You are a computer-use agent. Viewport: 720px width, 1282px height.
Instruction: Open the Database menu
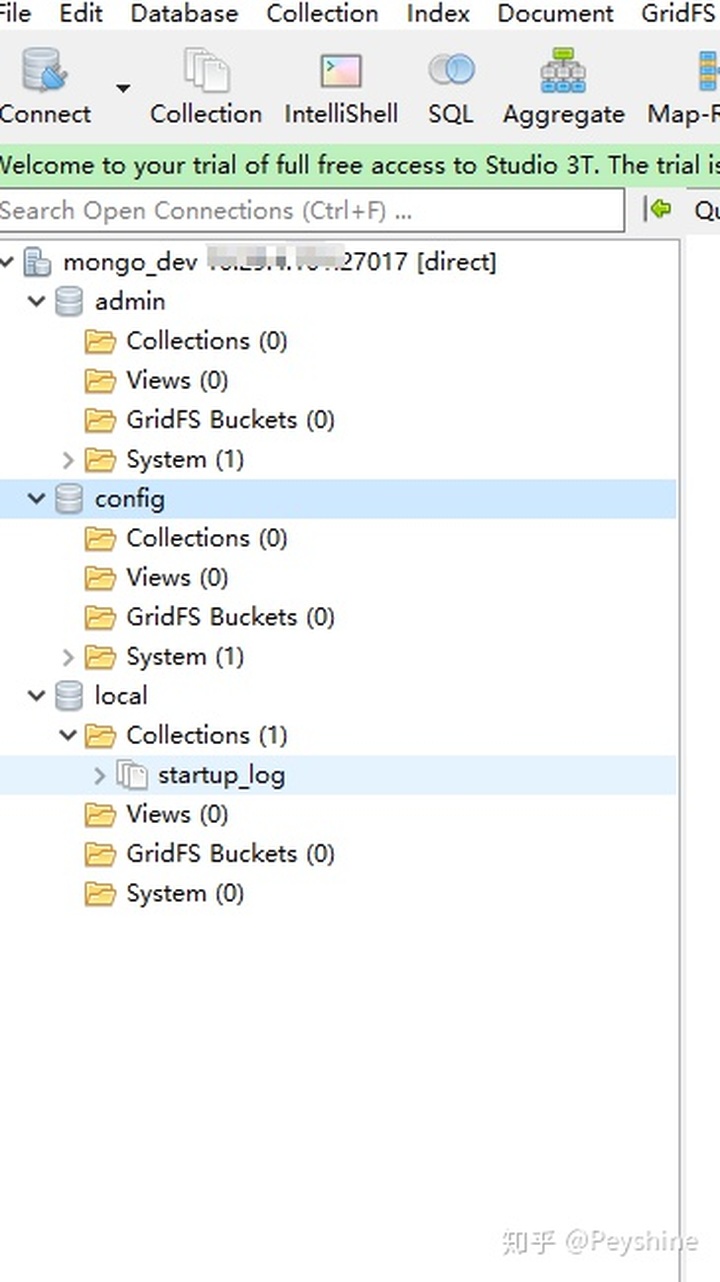pos(184,14)
